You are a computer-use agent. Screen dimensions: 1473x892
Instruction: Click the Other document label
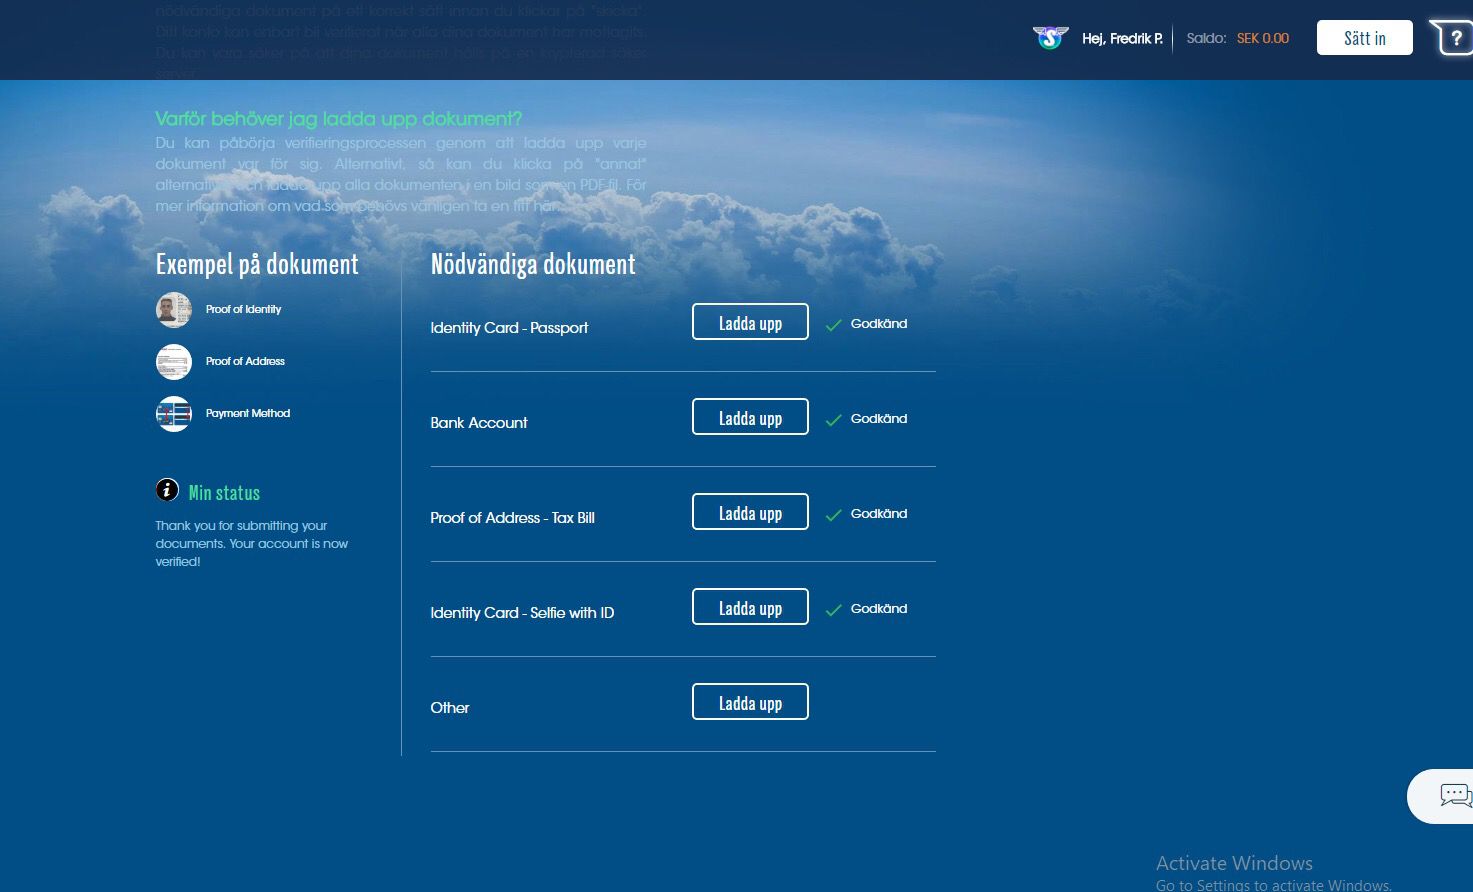pyautogui.click(x=450, y=707)
